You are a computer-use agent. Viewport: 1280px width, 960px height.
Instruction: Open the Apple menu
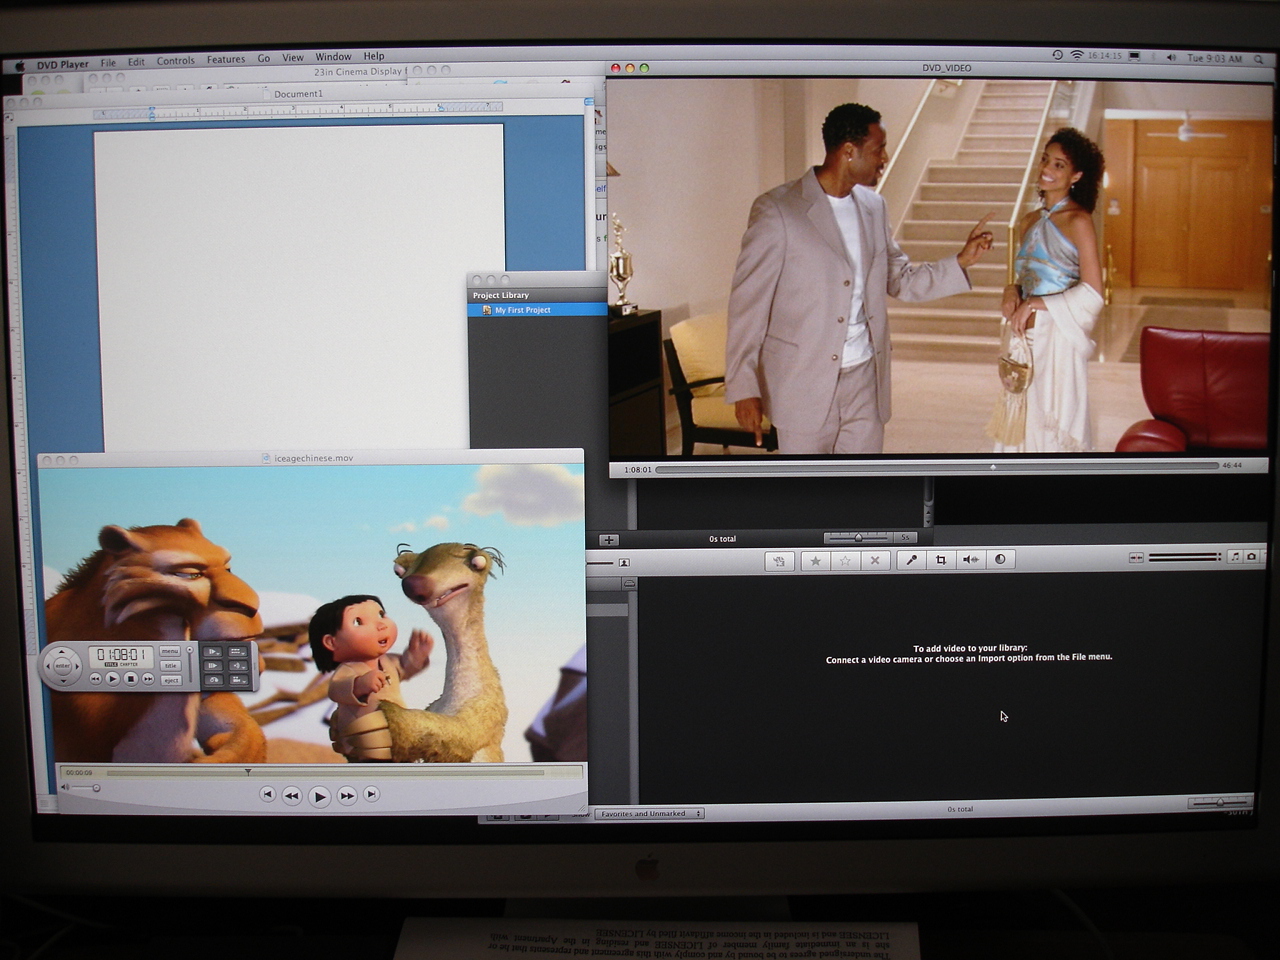point(20,66)
